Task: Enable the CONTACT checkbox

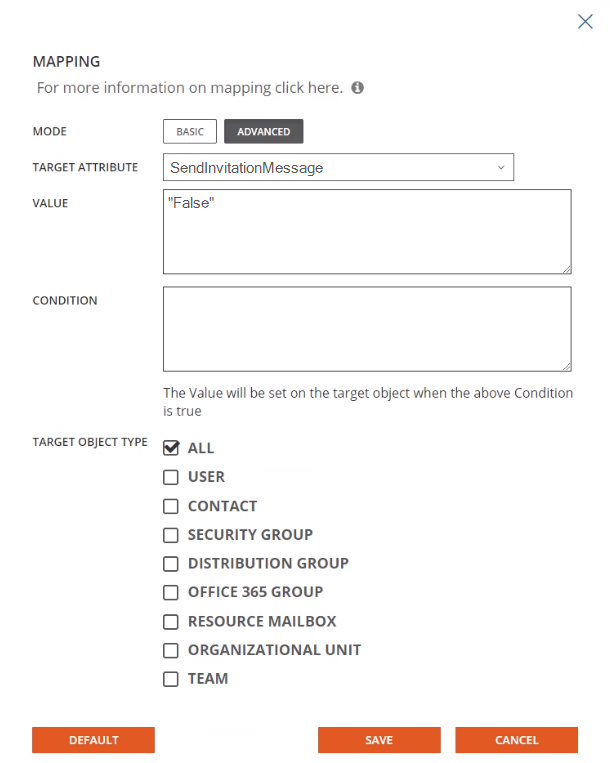Action: [171, 506]
